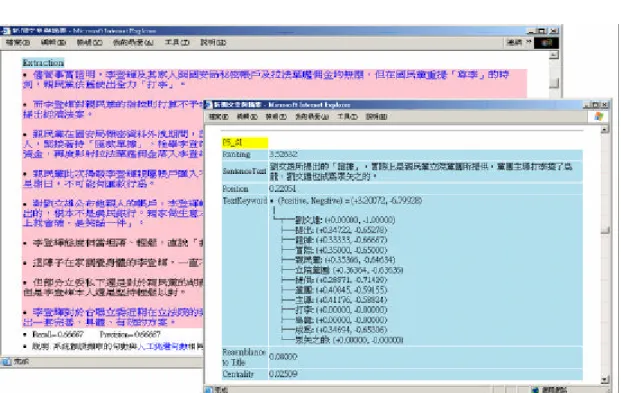Open 說明 menu in the back Extraction window
621x393 pixels.
click(x=213, y=42)
